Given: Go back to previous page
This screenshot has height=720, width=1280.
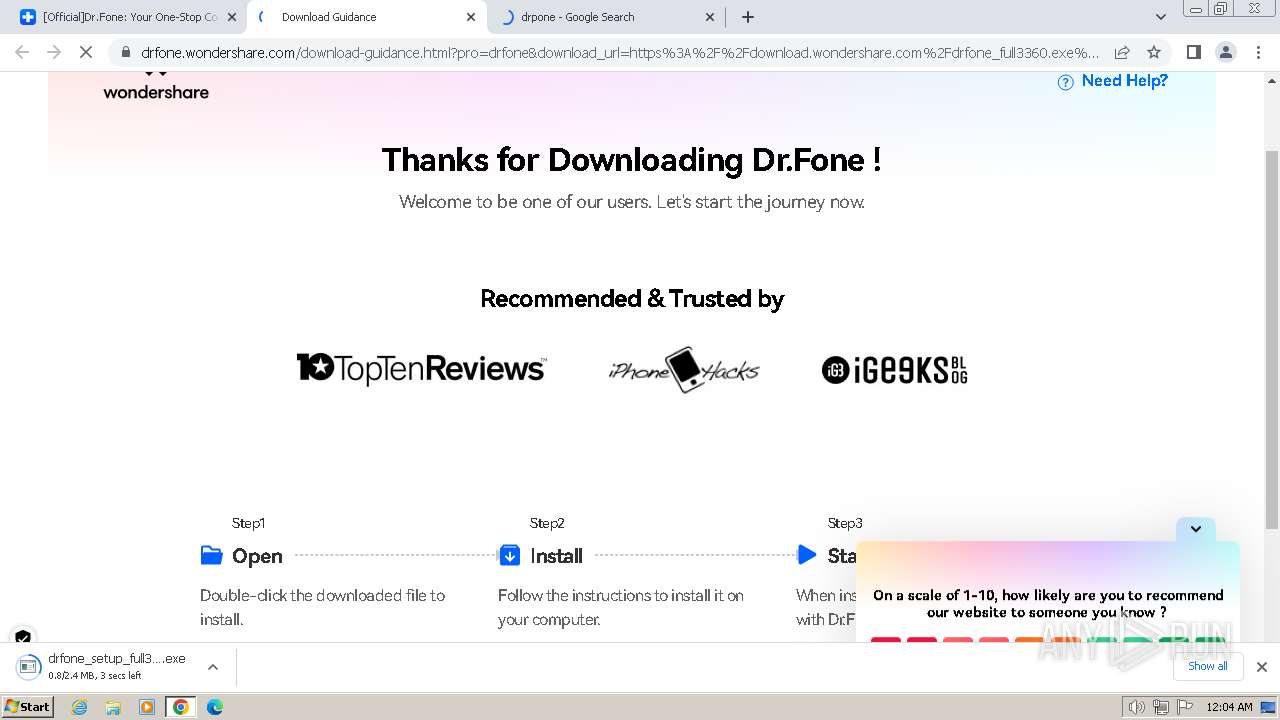Looking at the screenshot, I should tap(22, 52).
